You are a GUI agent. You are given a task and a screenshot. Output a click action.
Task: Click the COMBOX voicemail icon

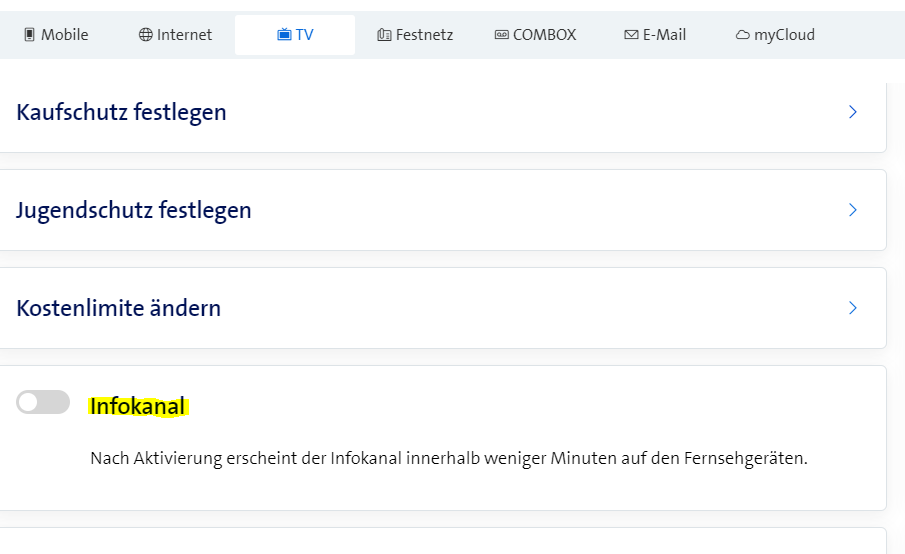tap(501, 35)
